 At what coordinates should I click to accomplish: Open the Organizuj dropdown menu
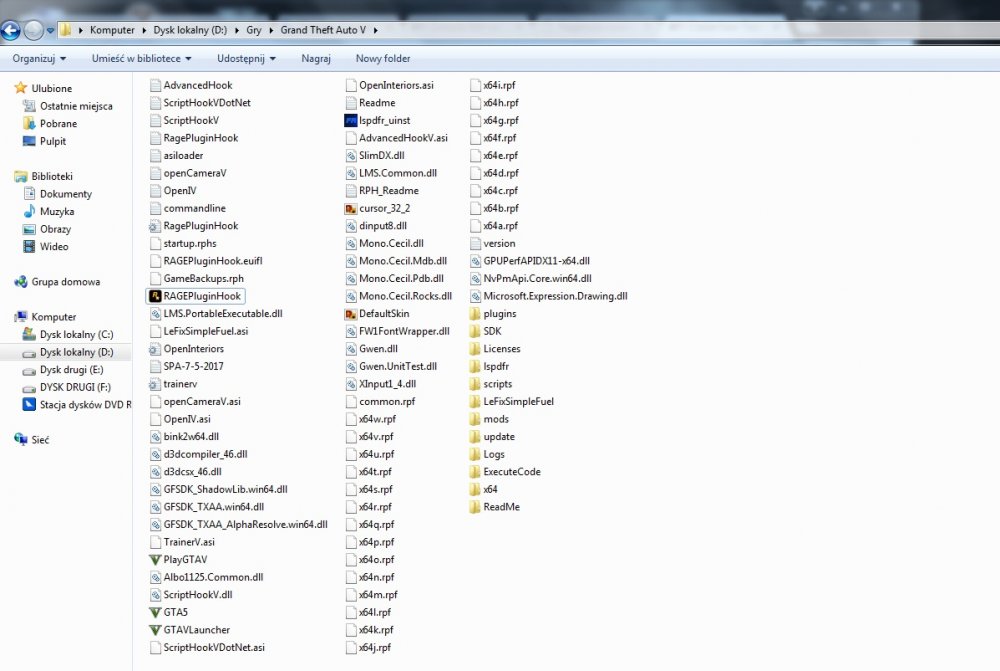click(39, 59)
